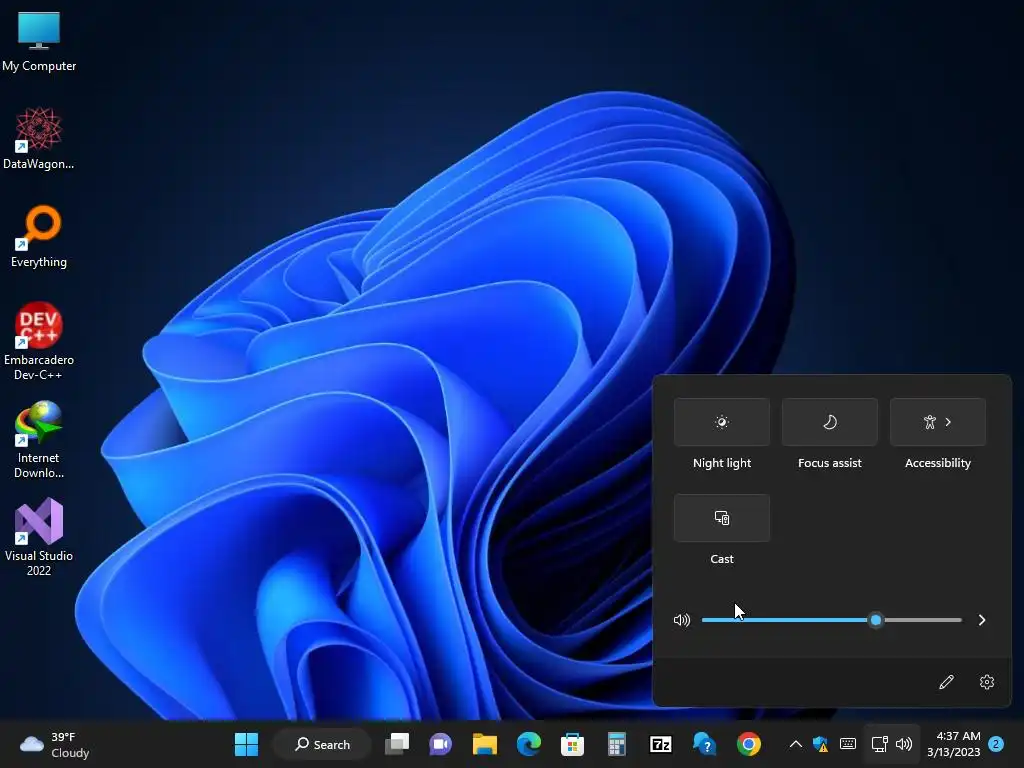Click the taskbar Search box
Viewport: 1024px width, 768px height.
pyautogui.click(x=323, y=744)
